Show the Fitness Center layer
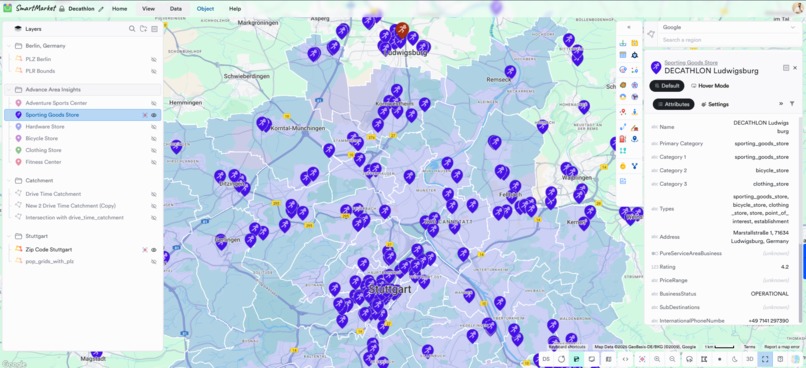Image resolution: width=806 pixels, height=368 pixels. pos(153,162)
